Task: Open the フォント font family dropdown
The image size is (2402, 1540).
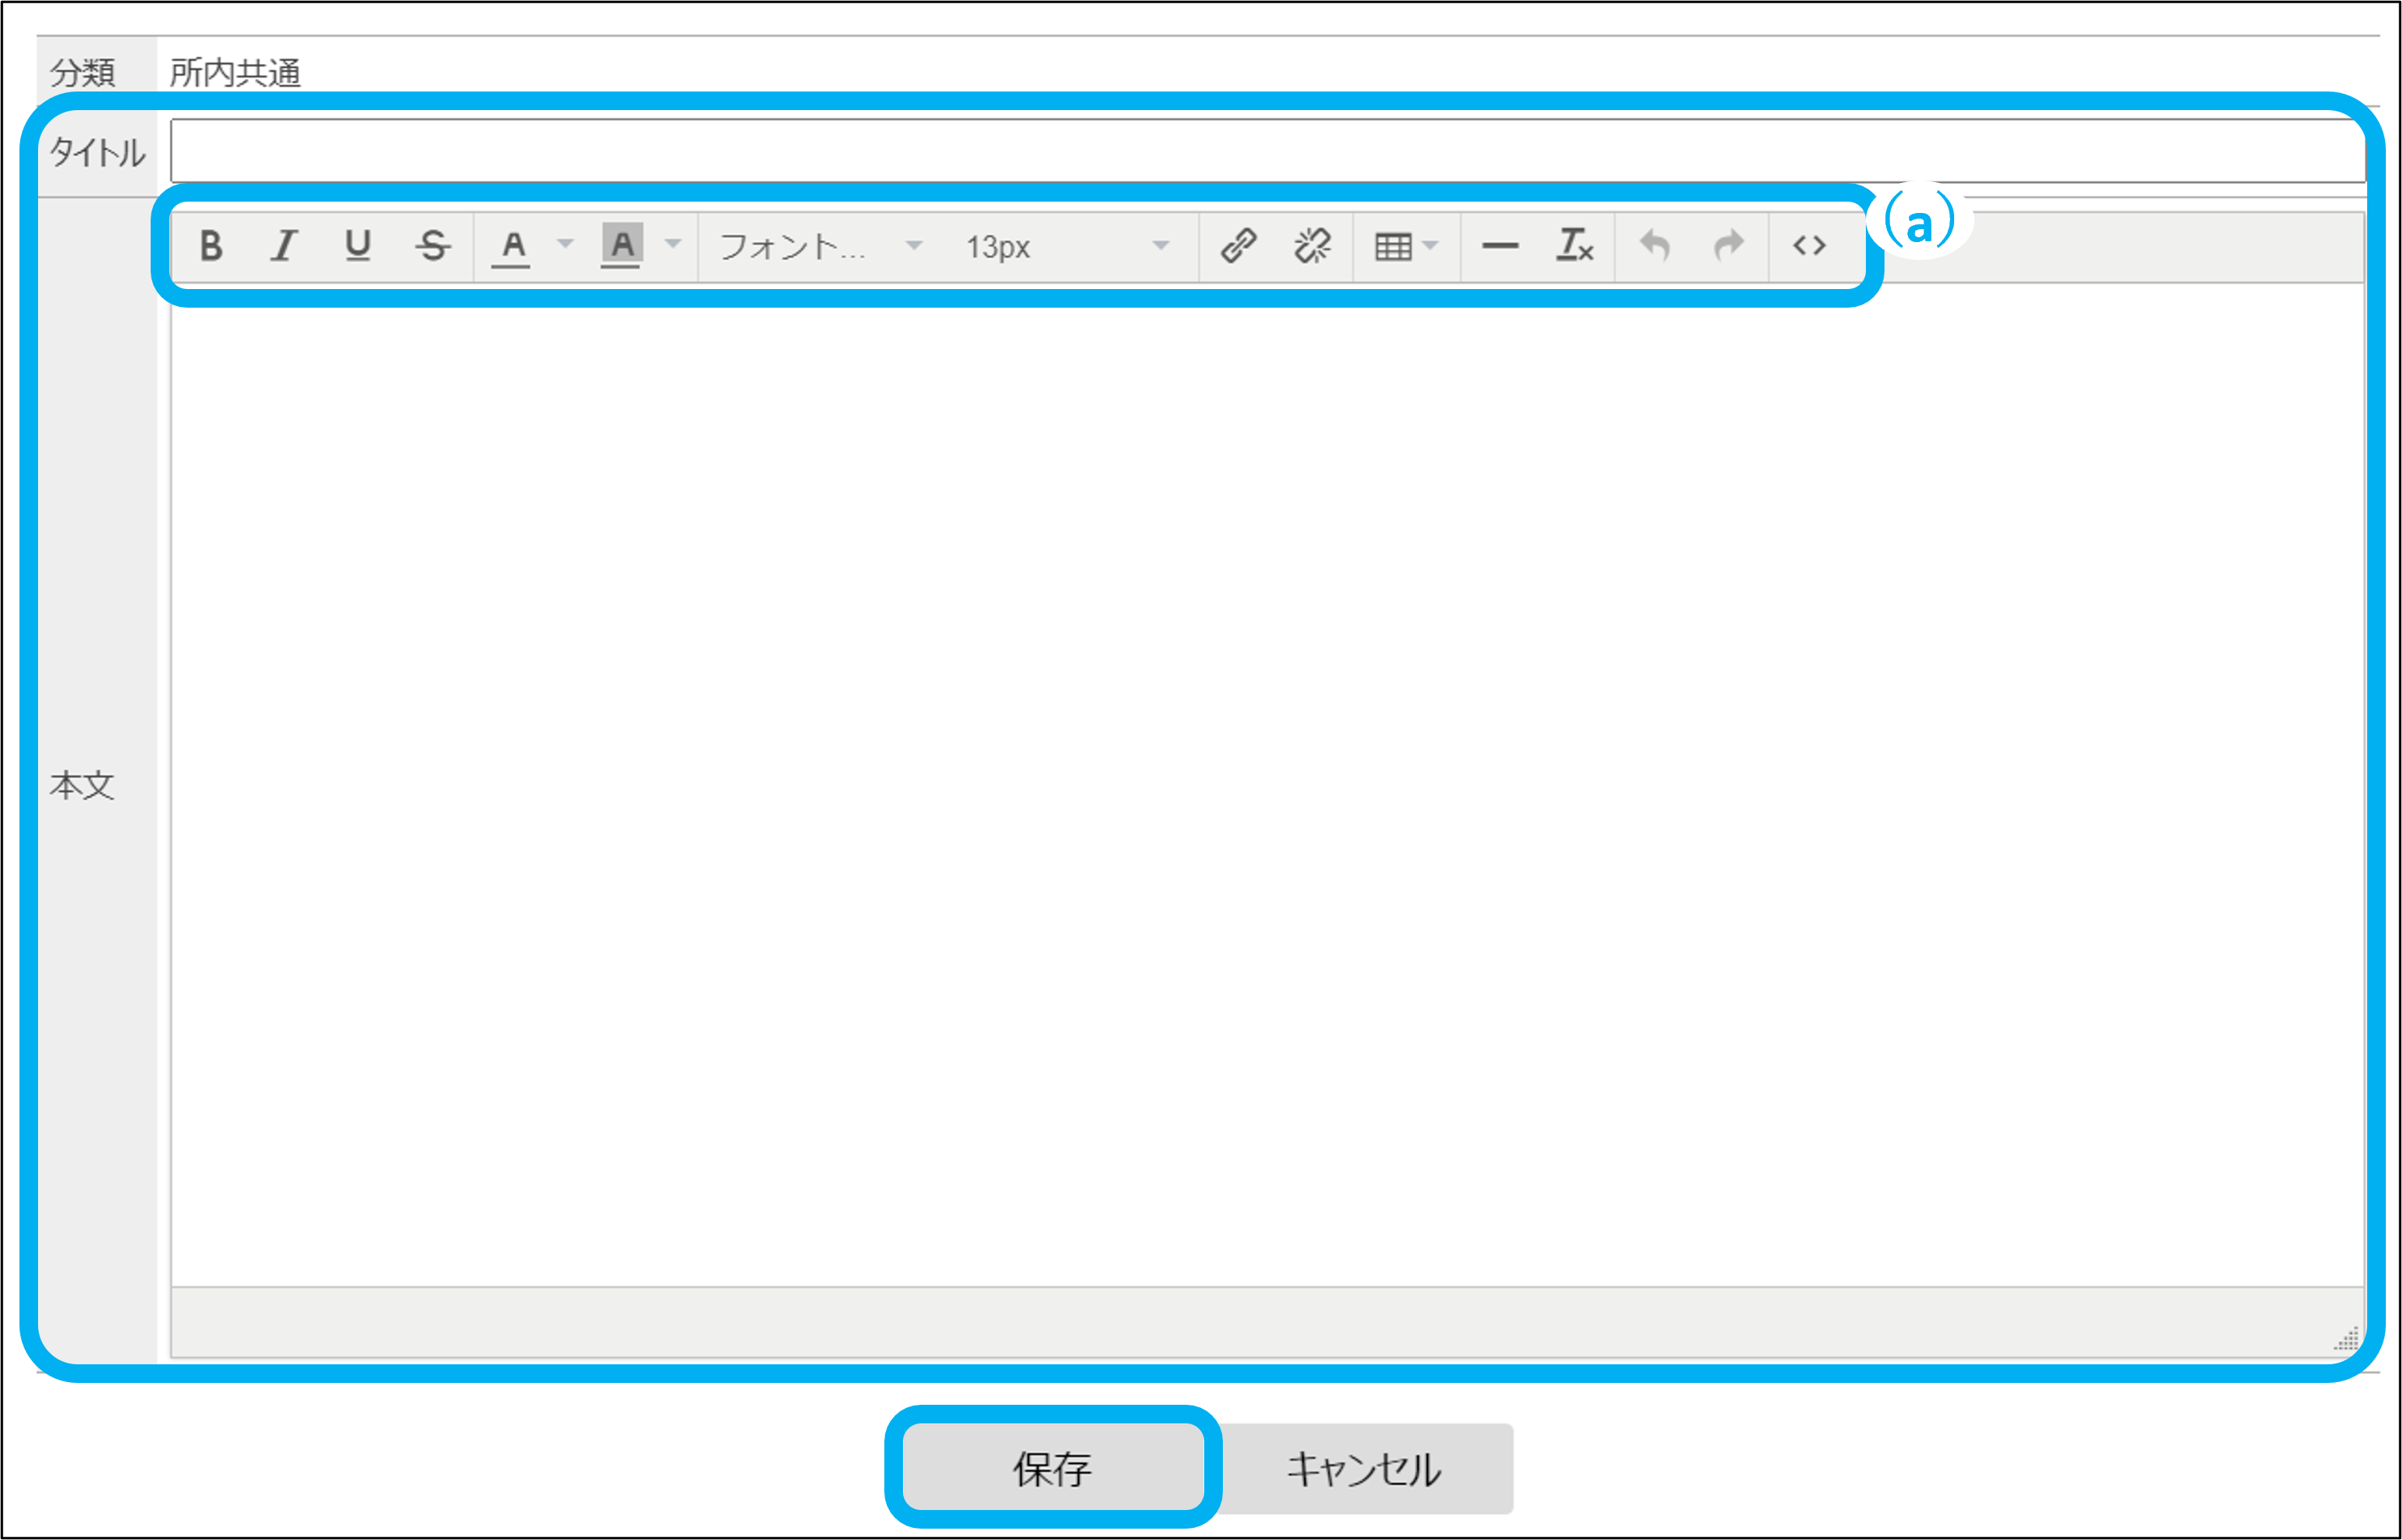Action: [820, 246]
